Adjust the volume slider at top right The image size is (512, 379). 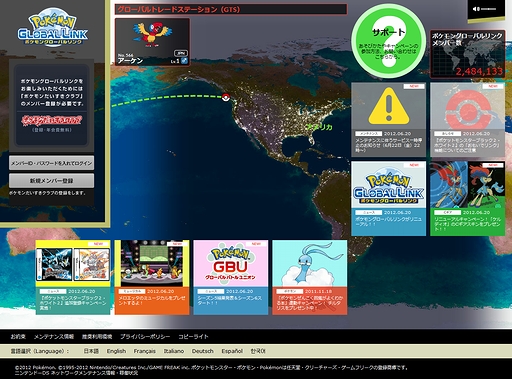[x=488, y=9]
